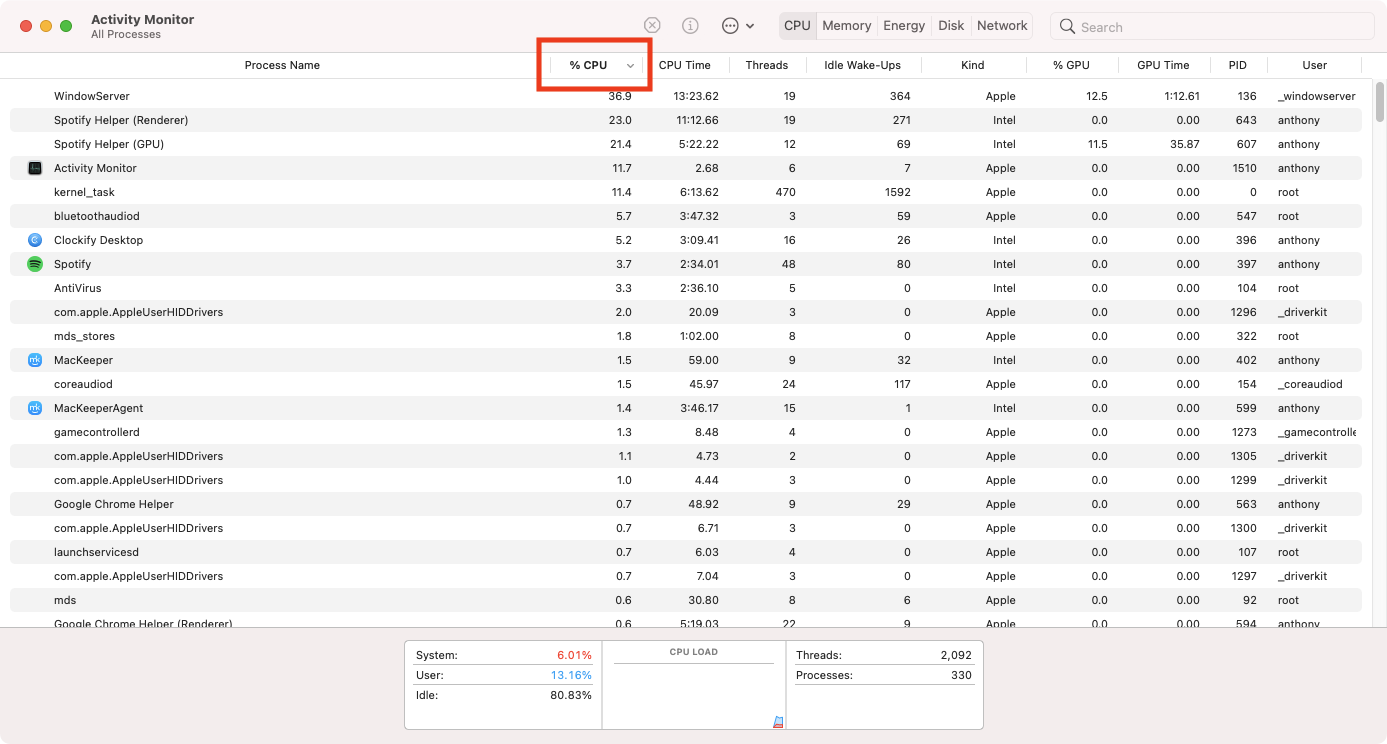Sort by Idle Wake-Ups column

[x=862, y=65]
